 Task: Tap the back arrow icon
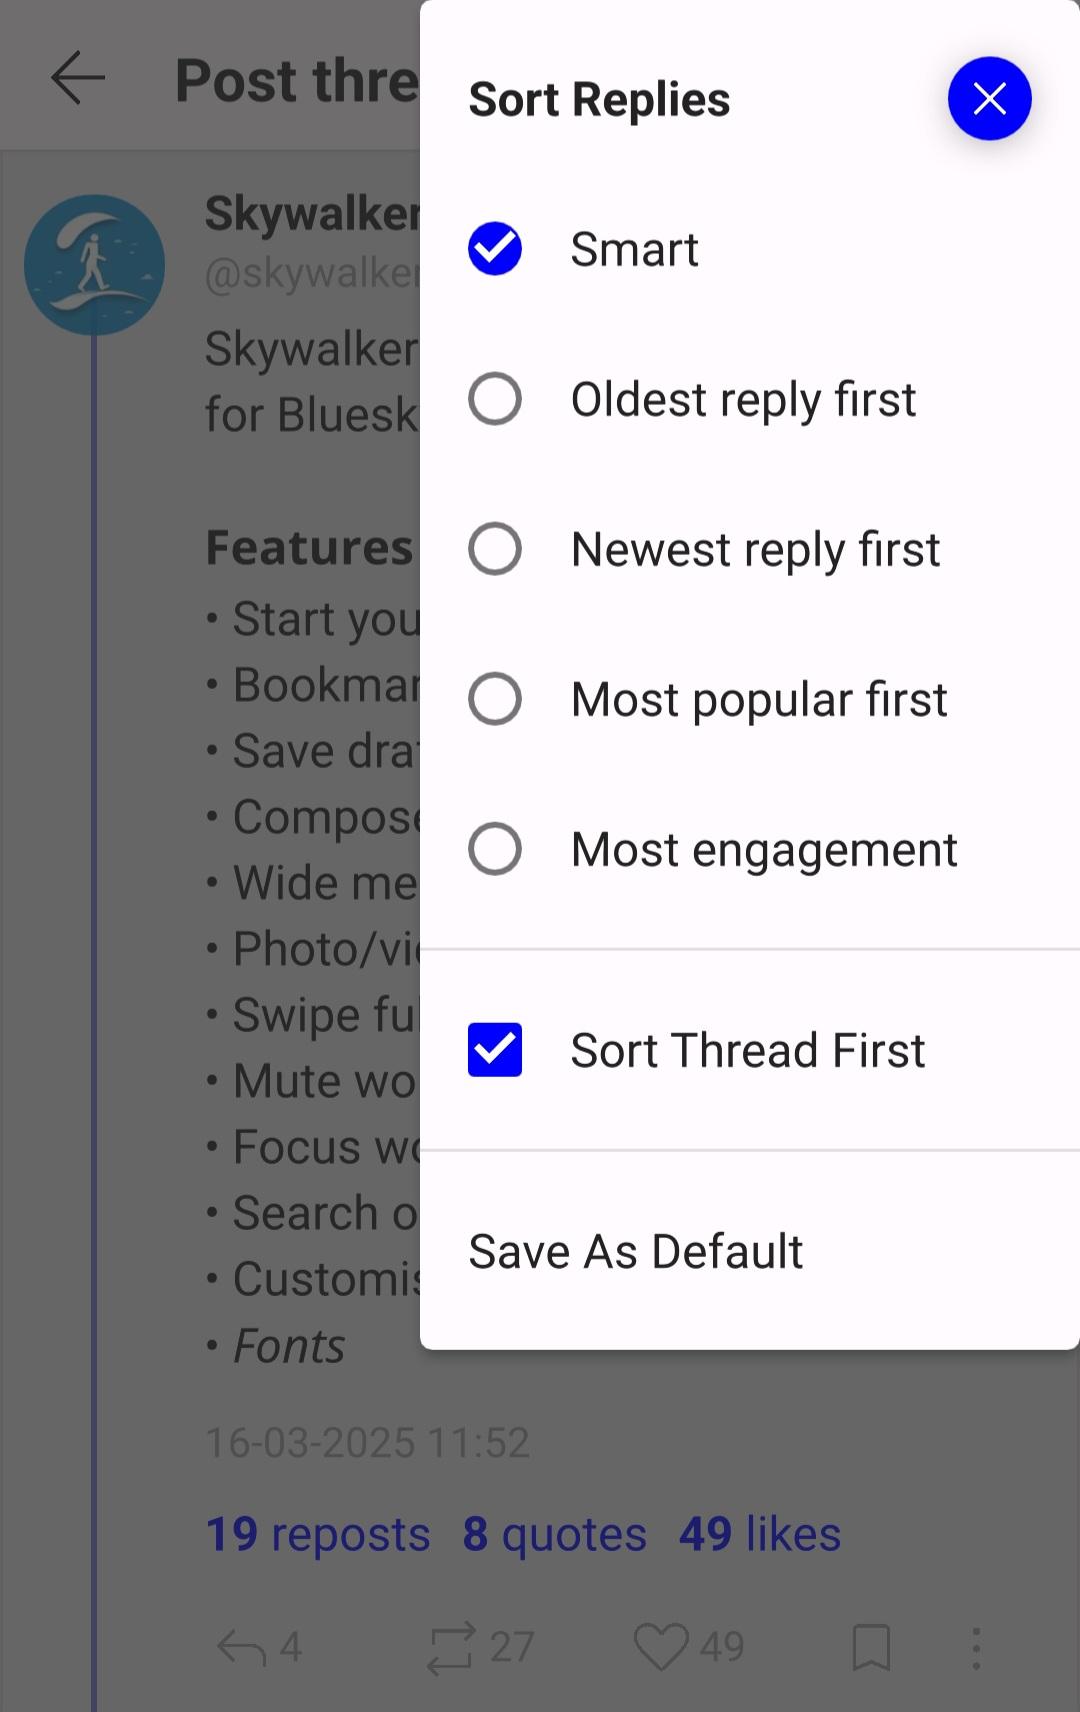pos(78,79)
